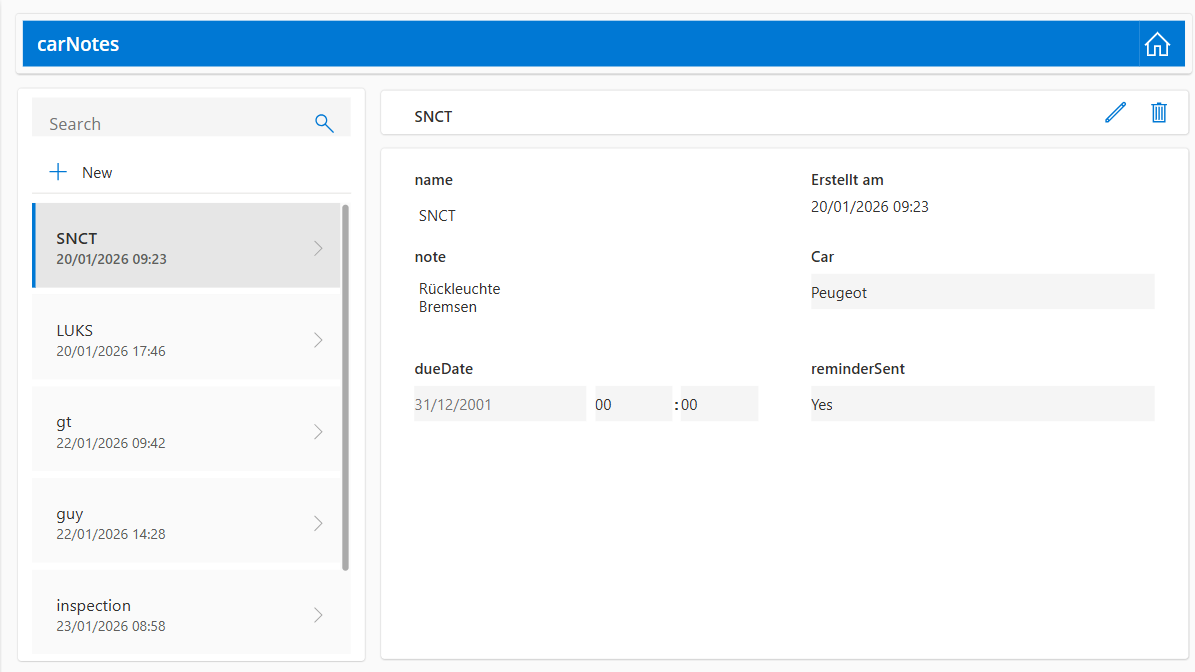Viewport: 1195px width, 672px height.
Task: Click the reminderSent label
Action: (857, 369)
